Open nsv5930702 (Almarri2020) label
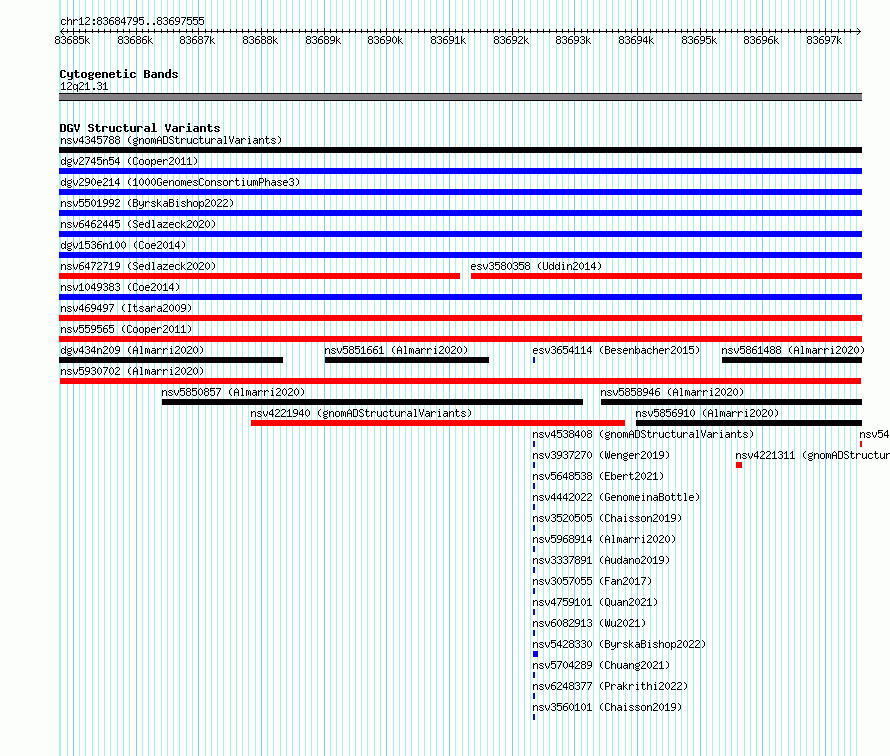The width and height of the screenshot is (890, 756). (x=132, y=371)
